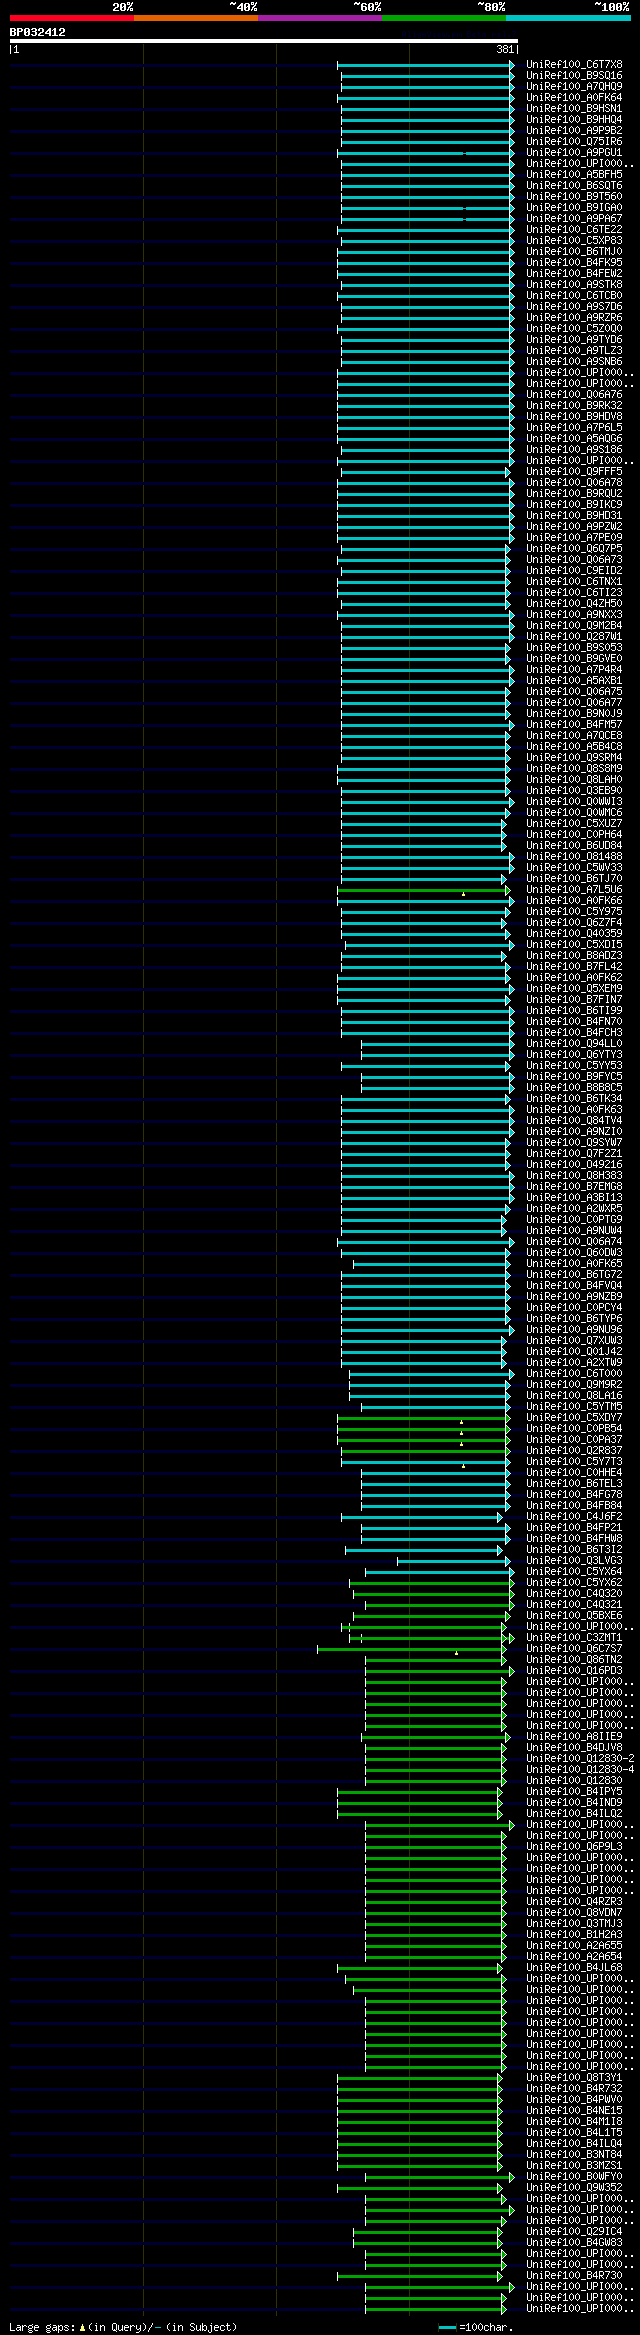The width and height of the screenshot is (640, 2335).
Task: Select label UniRef100_C6TE22
Action: [574, 229]
